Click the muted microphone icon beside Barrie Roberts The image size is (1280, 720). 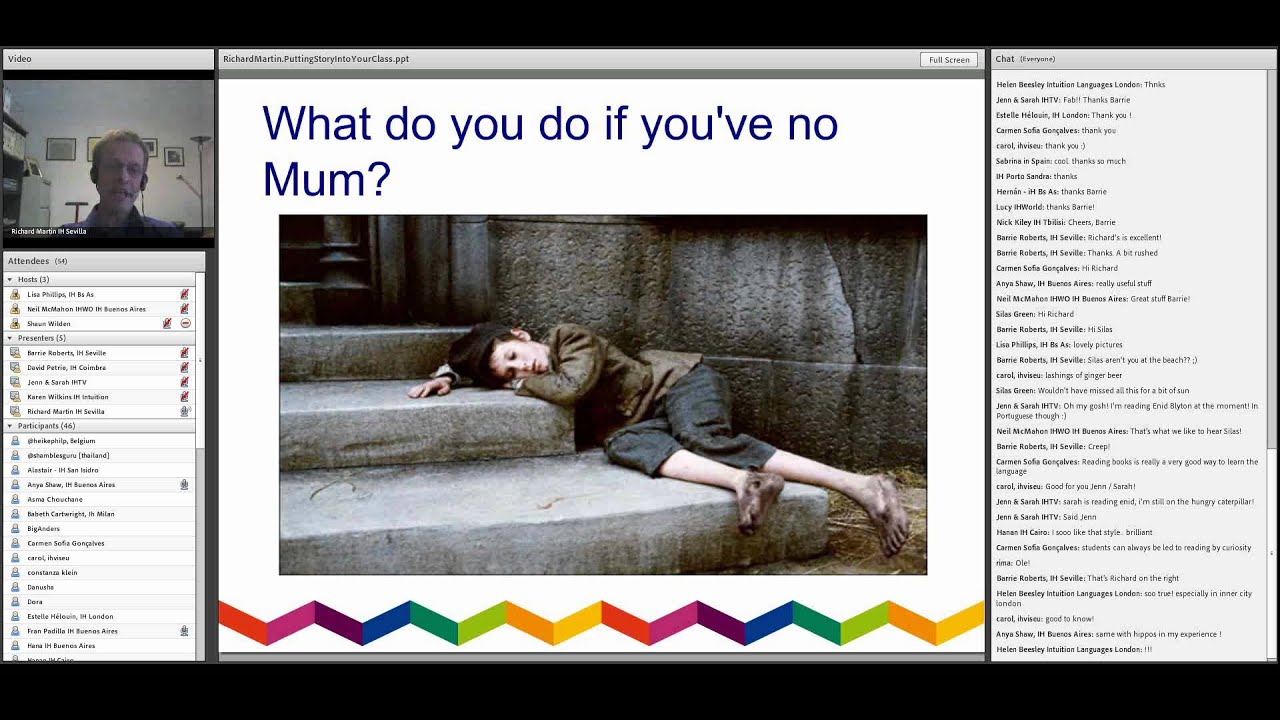[184, 353]
